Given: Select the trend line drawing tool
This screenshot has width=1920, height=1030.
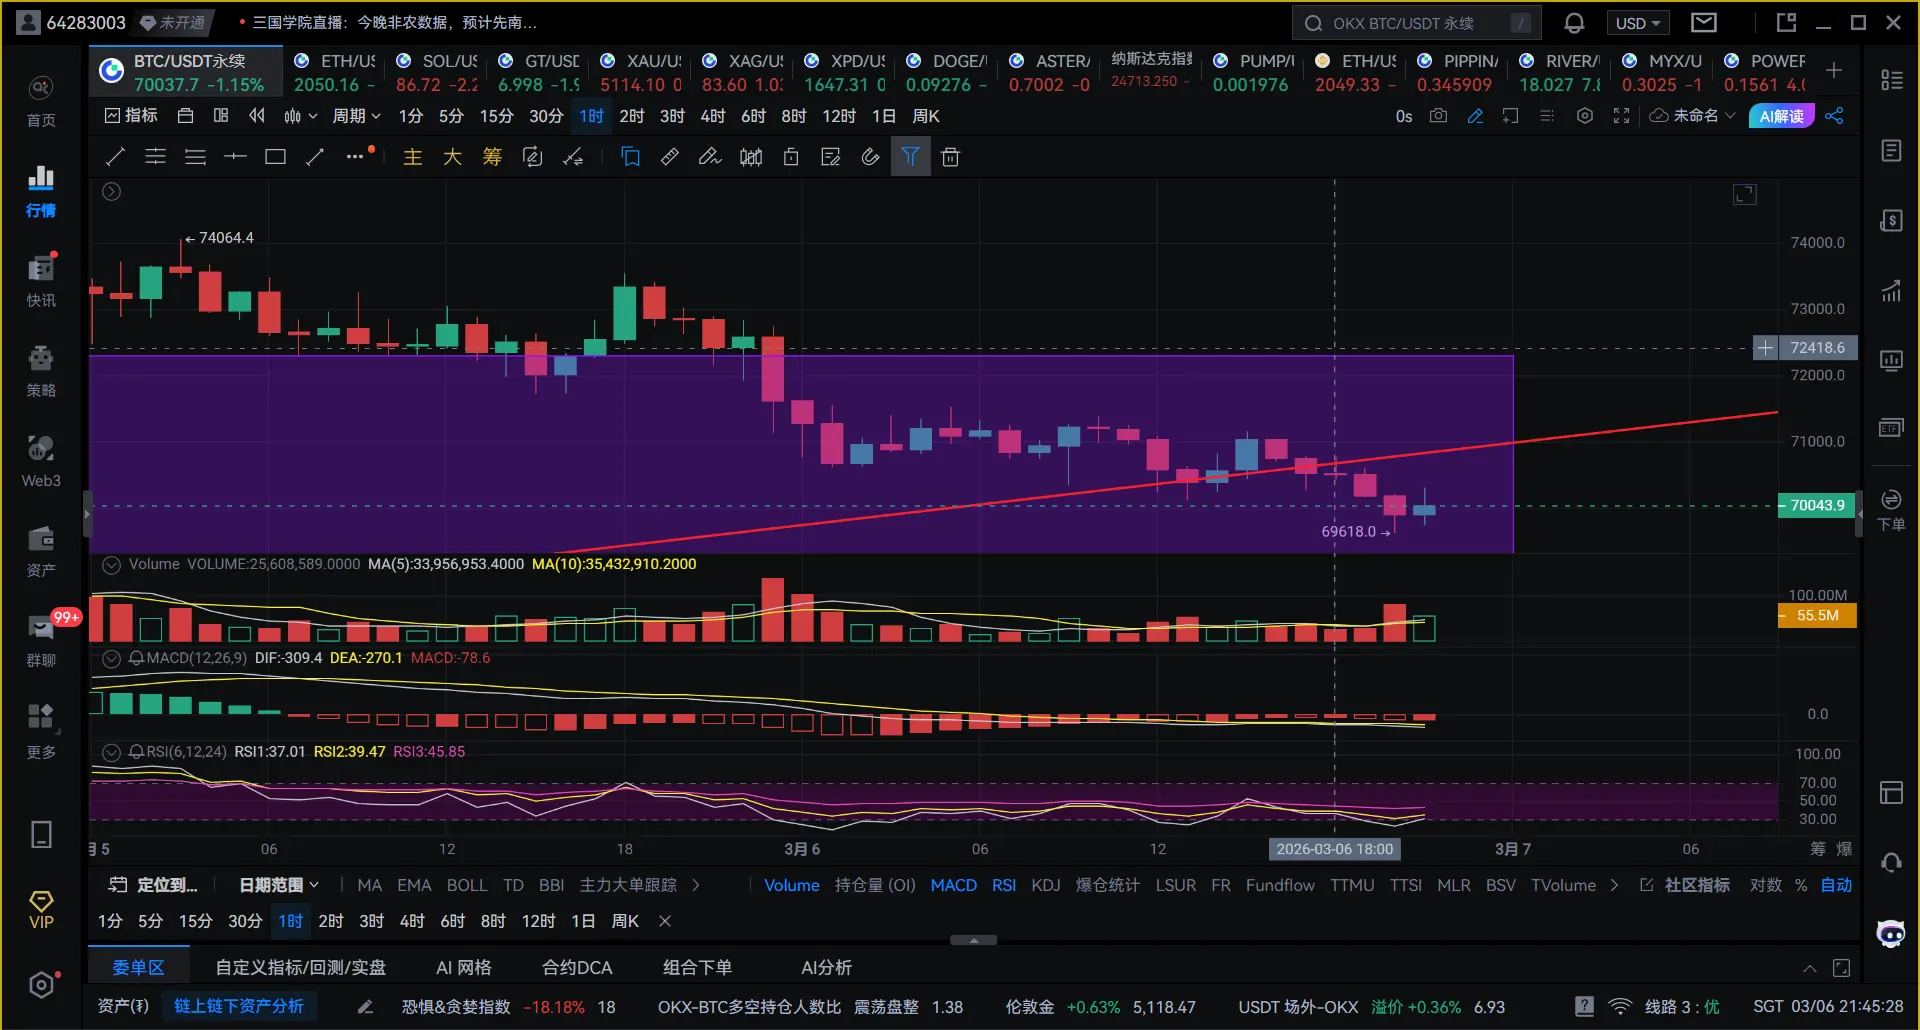Looking at the screenshot, I should coord(115,157).
